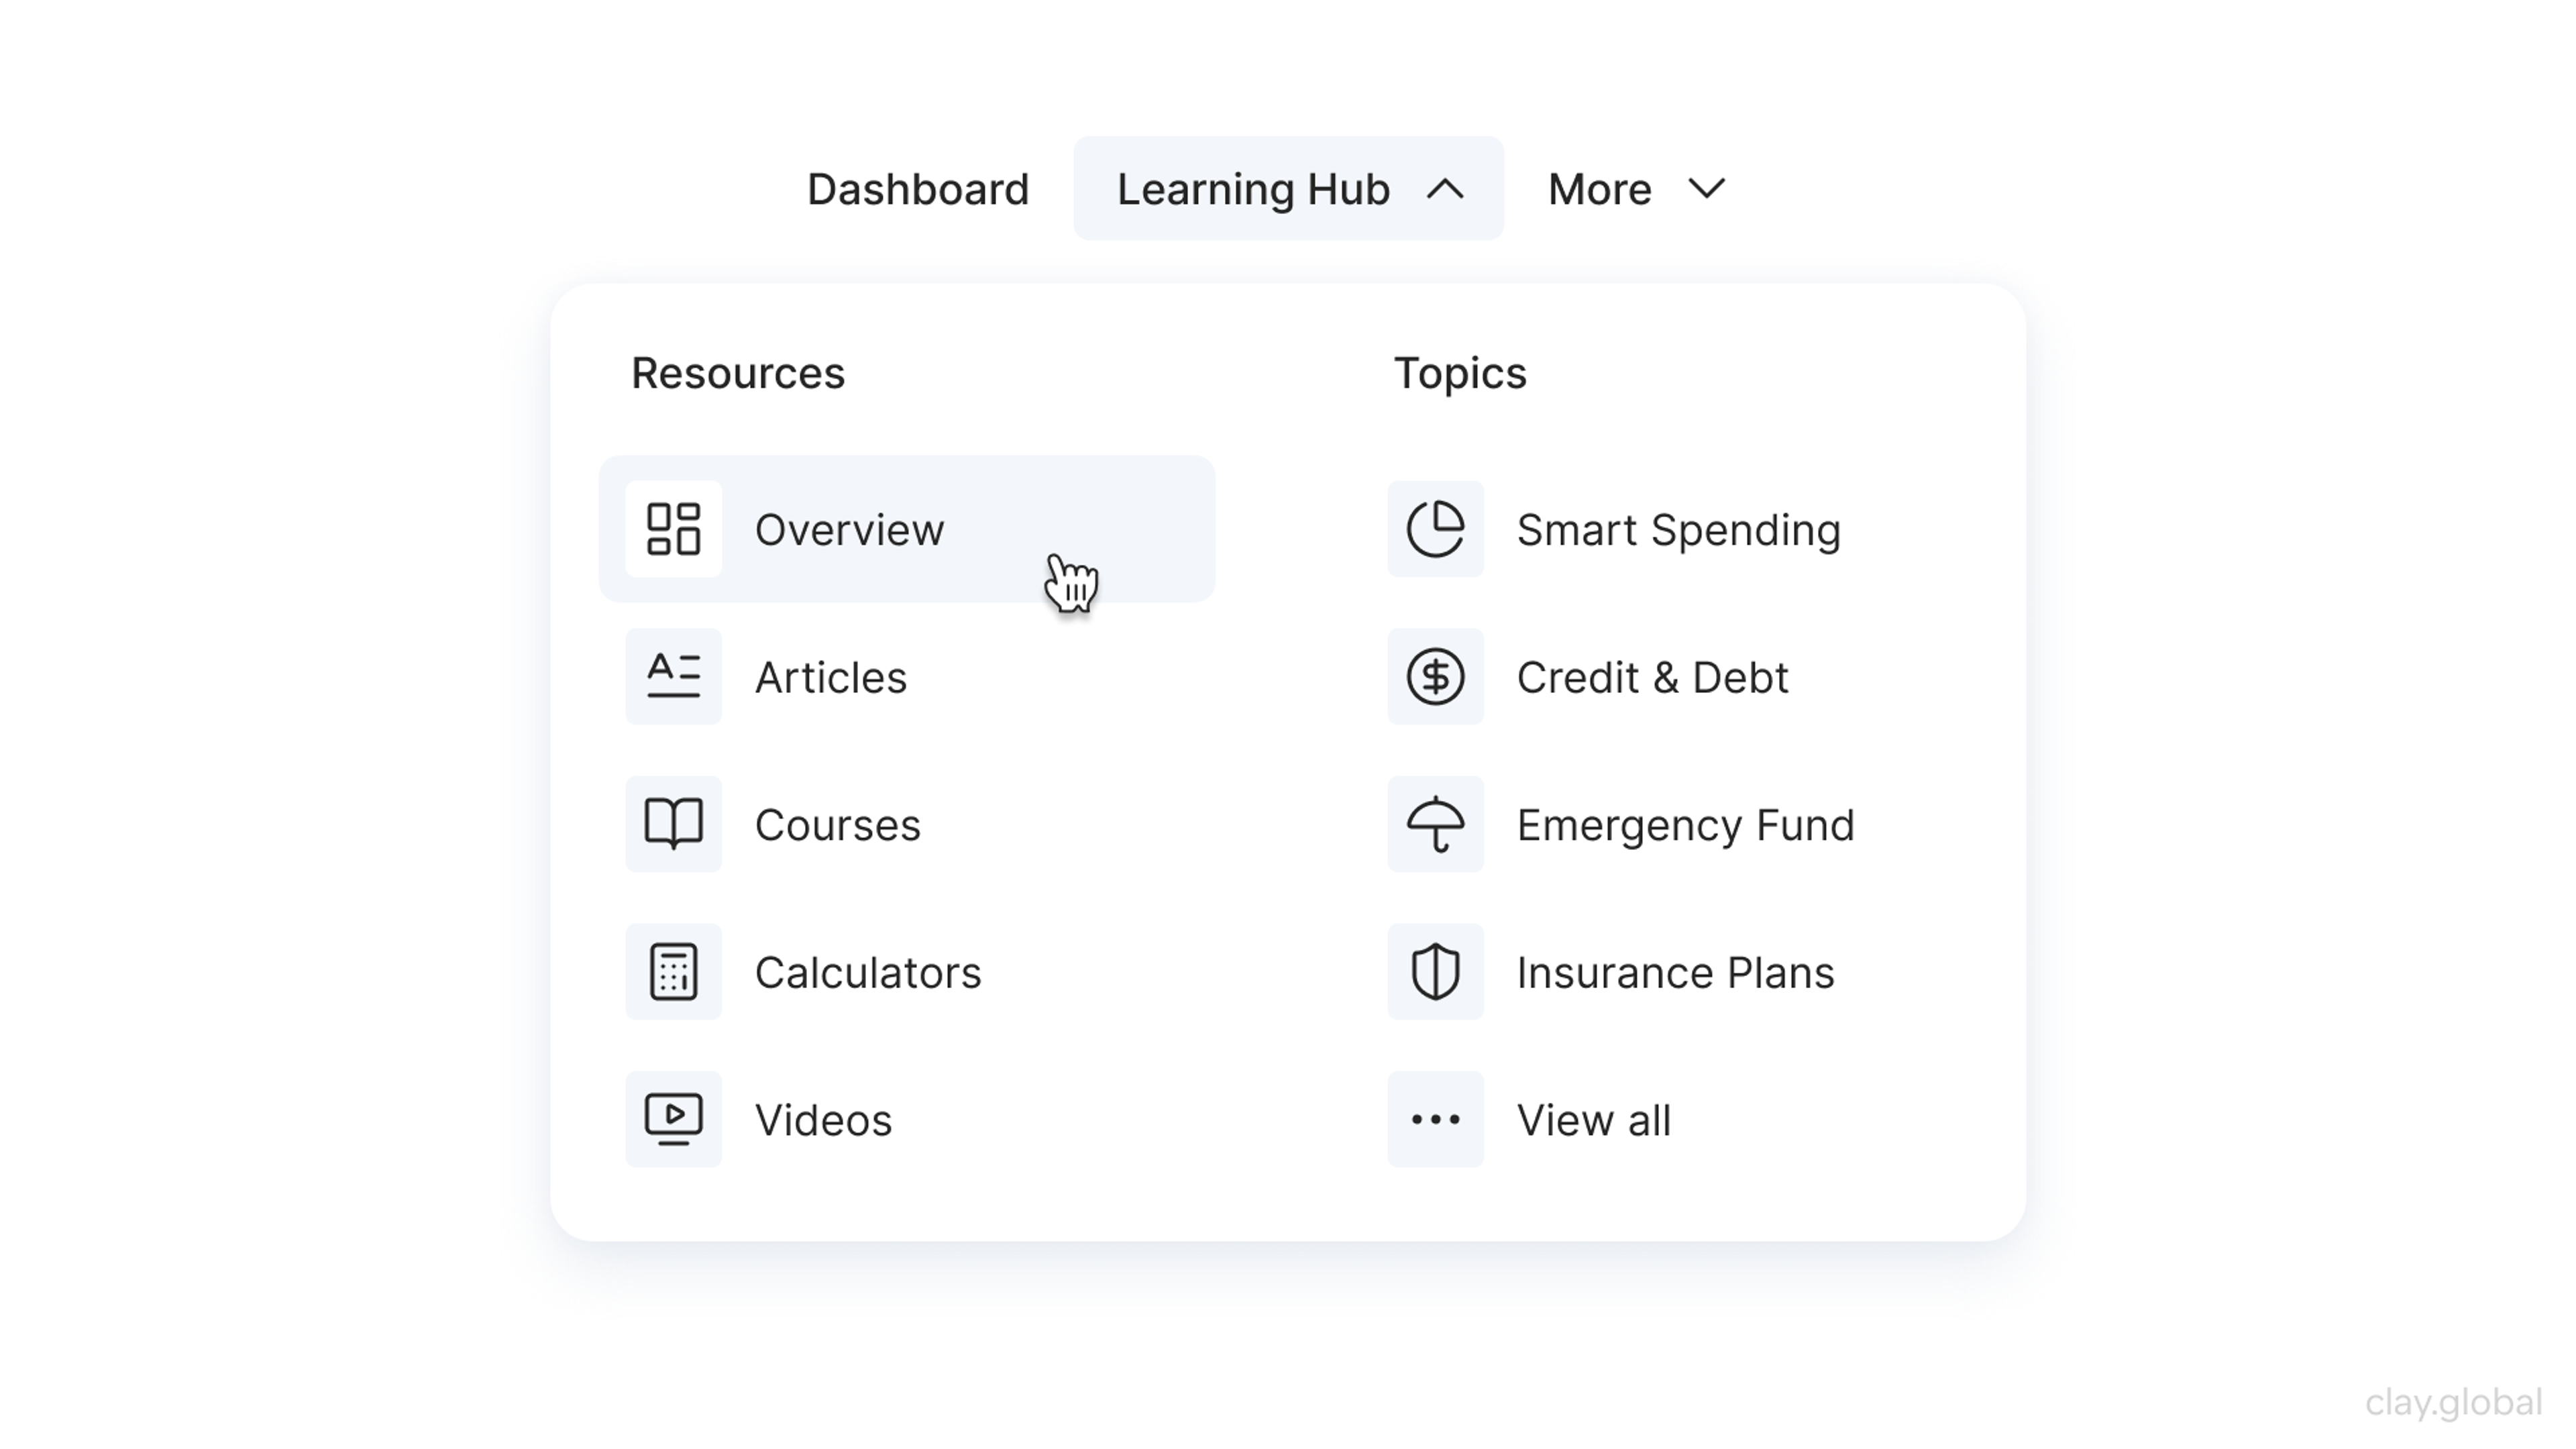Screen dimensions: 2576x1449
Task: Collapse Learning Hub with the up chevron
Action: point(1445,189)
